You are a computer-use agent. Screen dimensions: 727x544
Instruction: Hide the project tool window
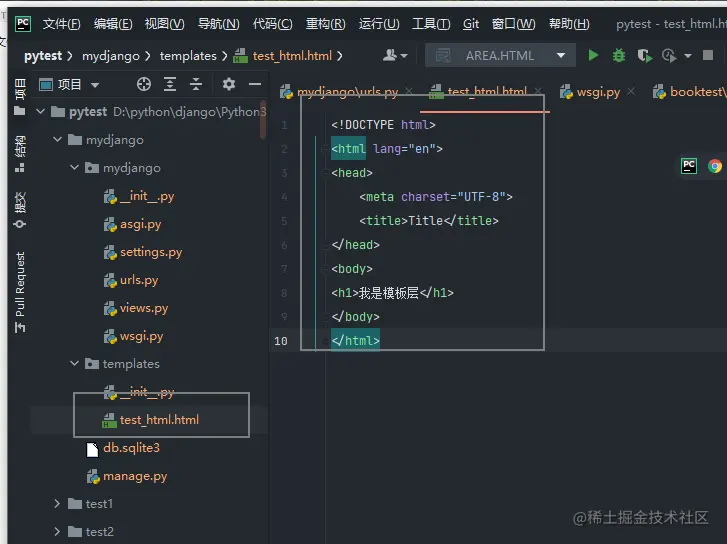pos(255,84)
